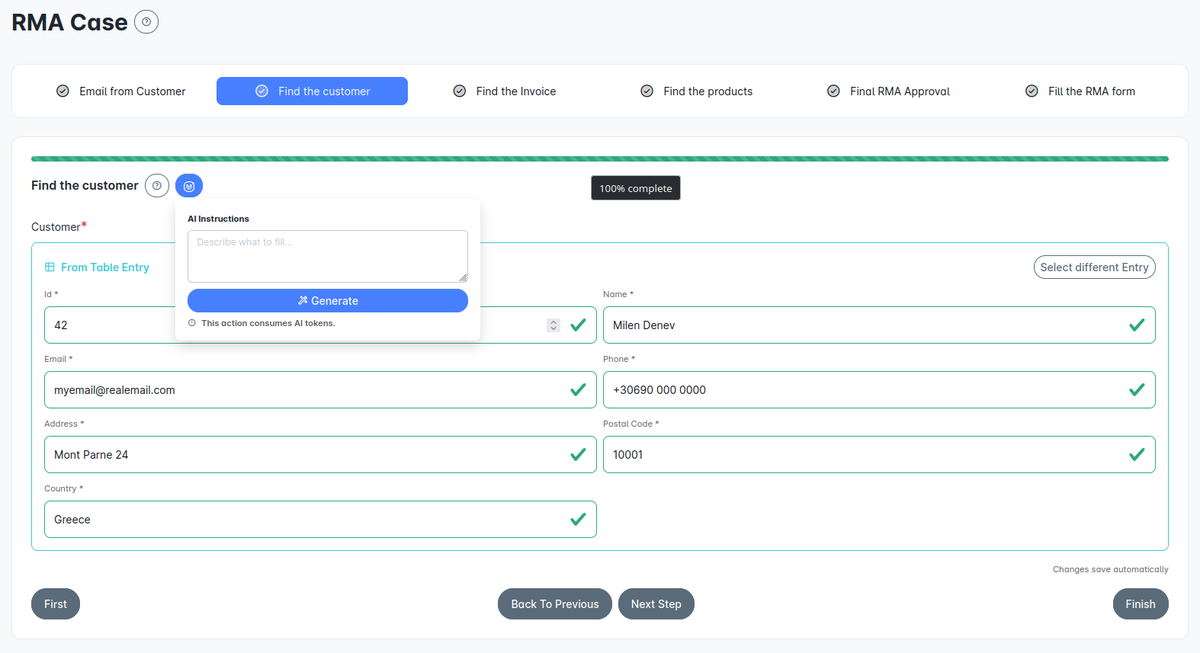
Task: Click the checkmark icon on Final RMA Approval step
Action: (x=833, y=91)
